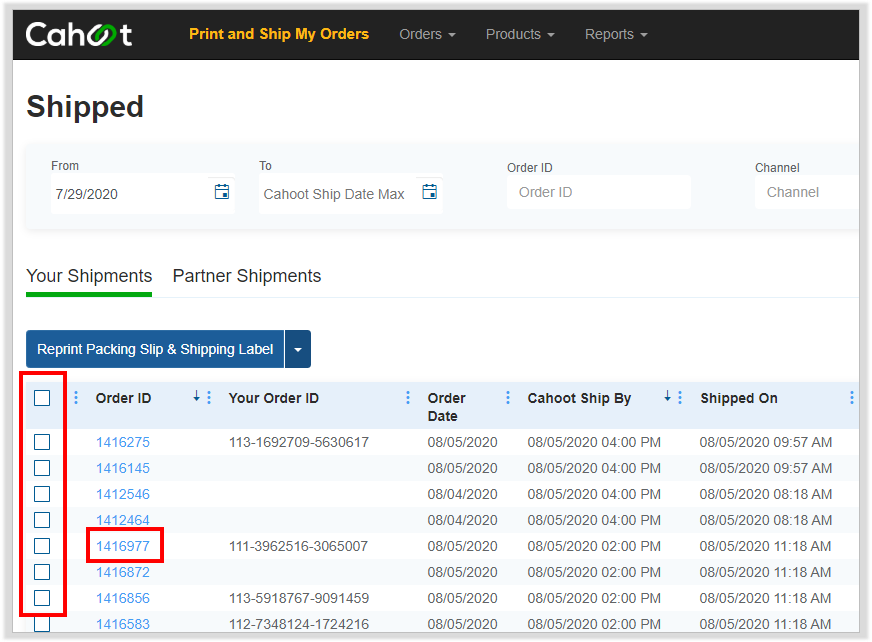This screenshot has width=872, height=642.
Task: Open the select-all column dots menu
Action: click(76, 398)
